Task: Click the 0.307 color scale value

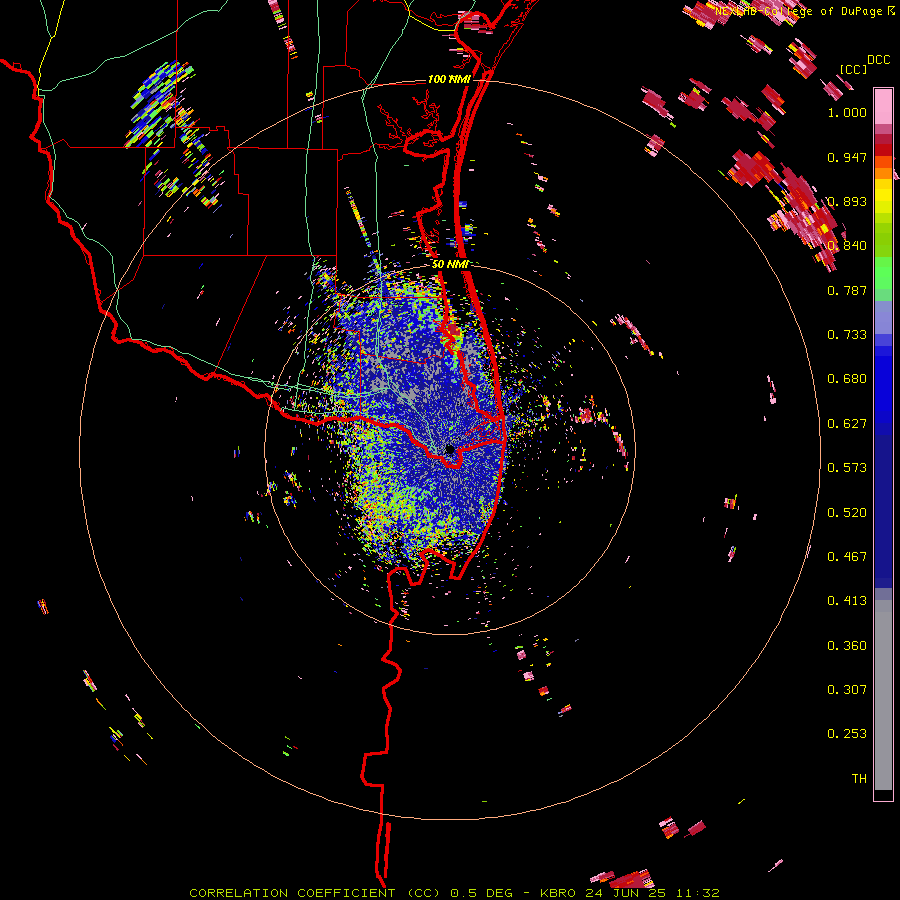Action: pyautogui.click(x=847, y=690)
